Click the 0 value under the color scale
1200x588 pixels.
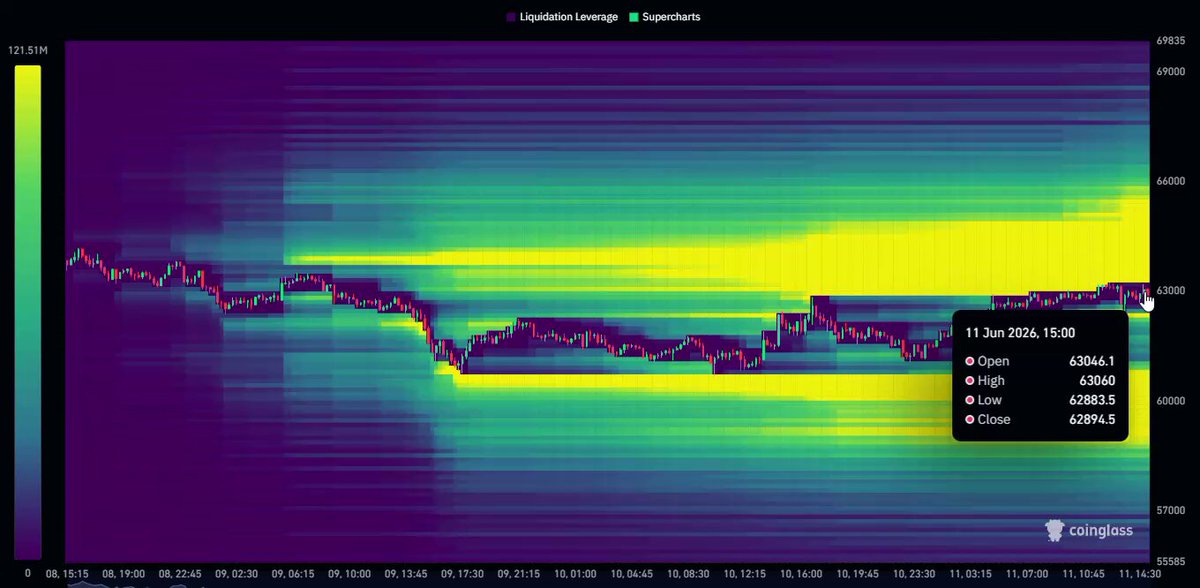coord(27,573)
